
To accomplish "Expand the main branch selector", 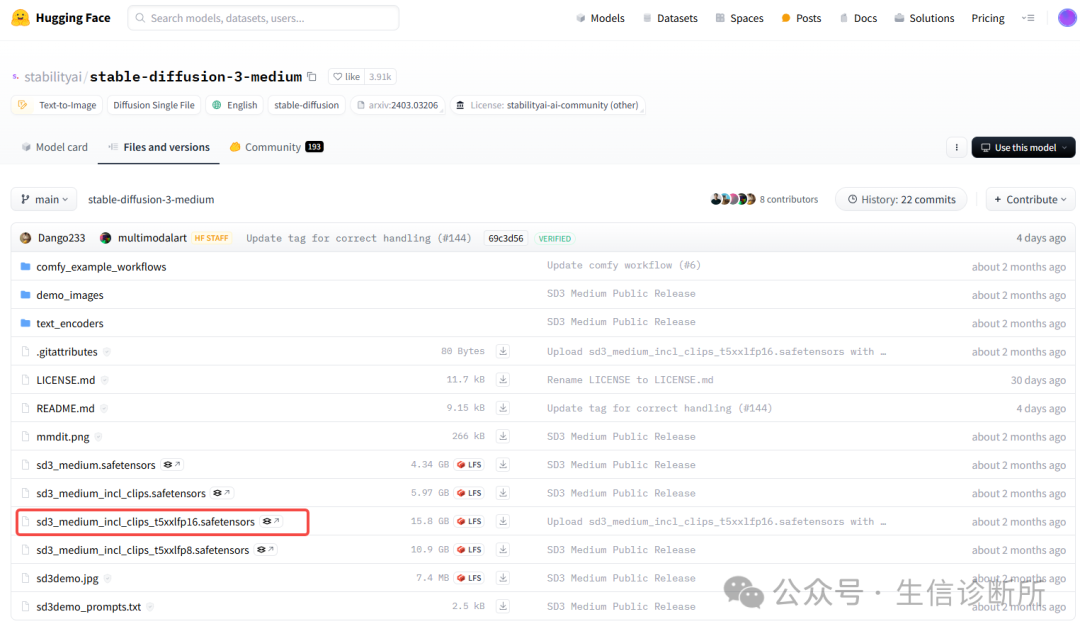I will click(x=44, y=199).
